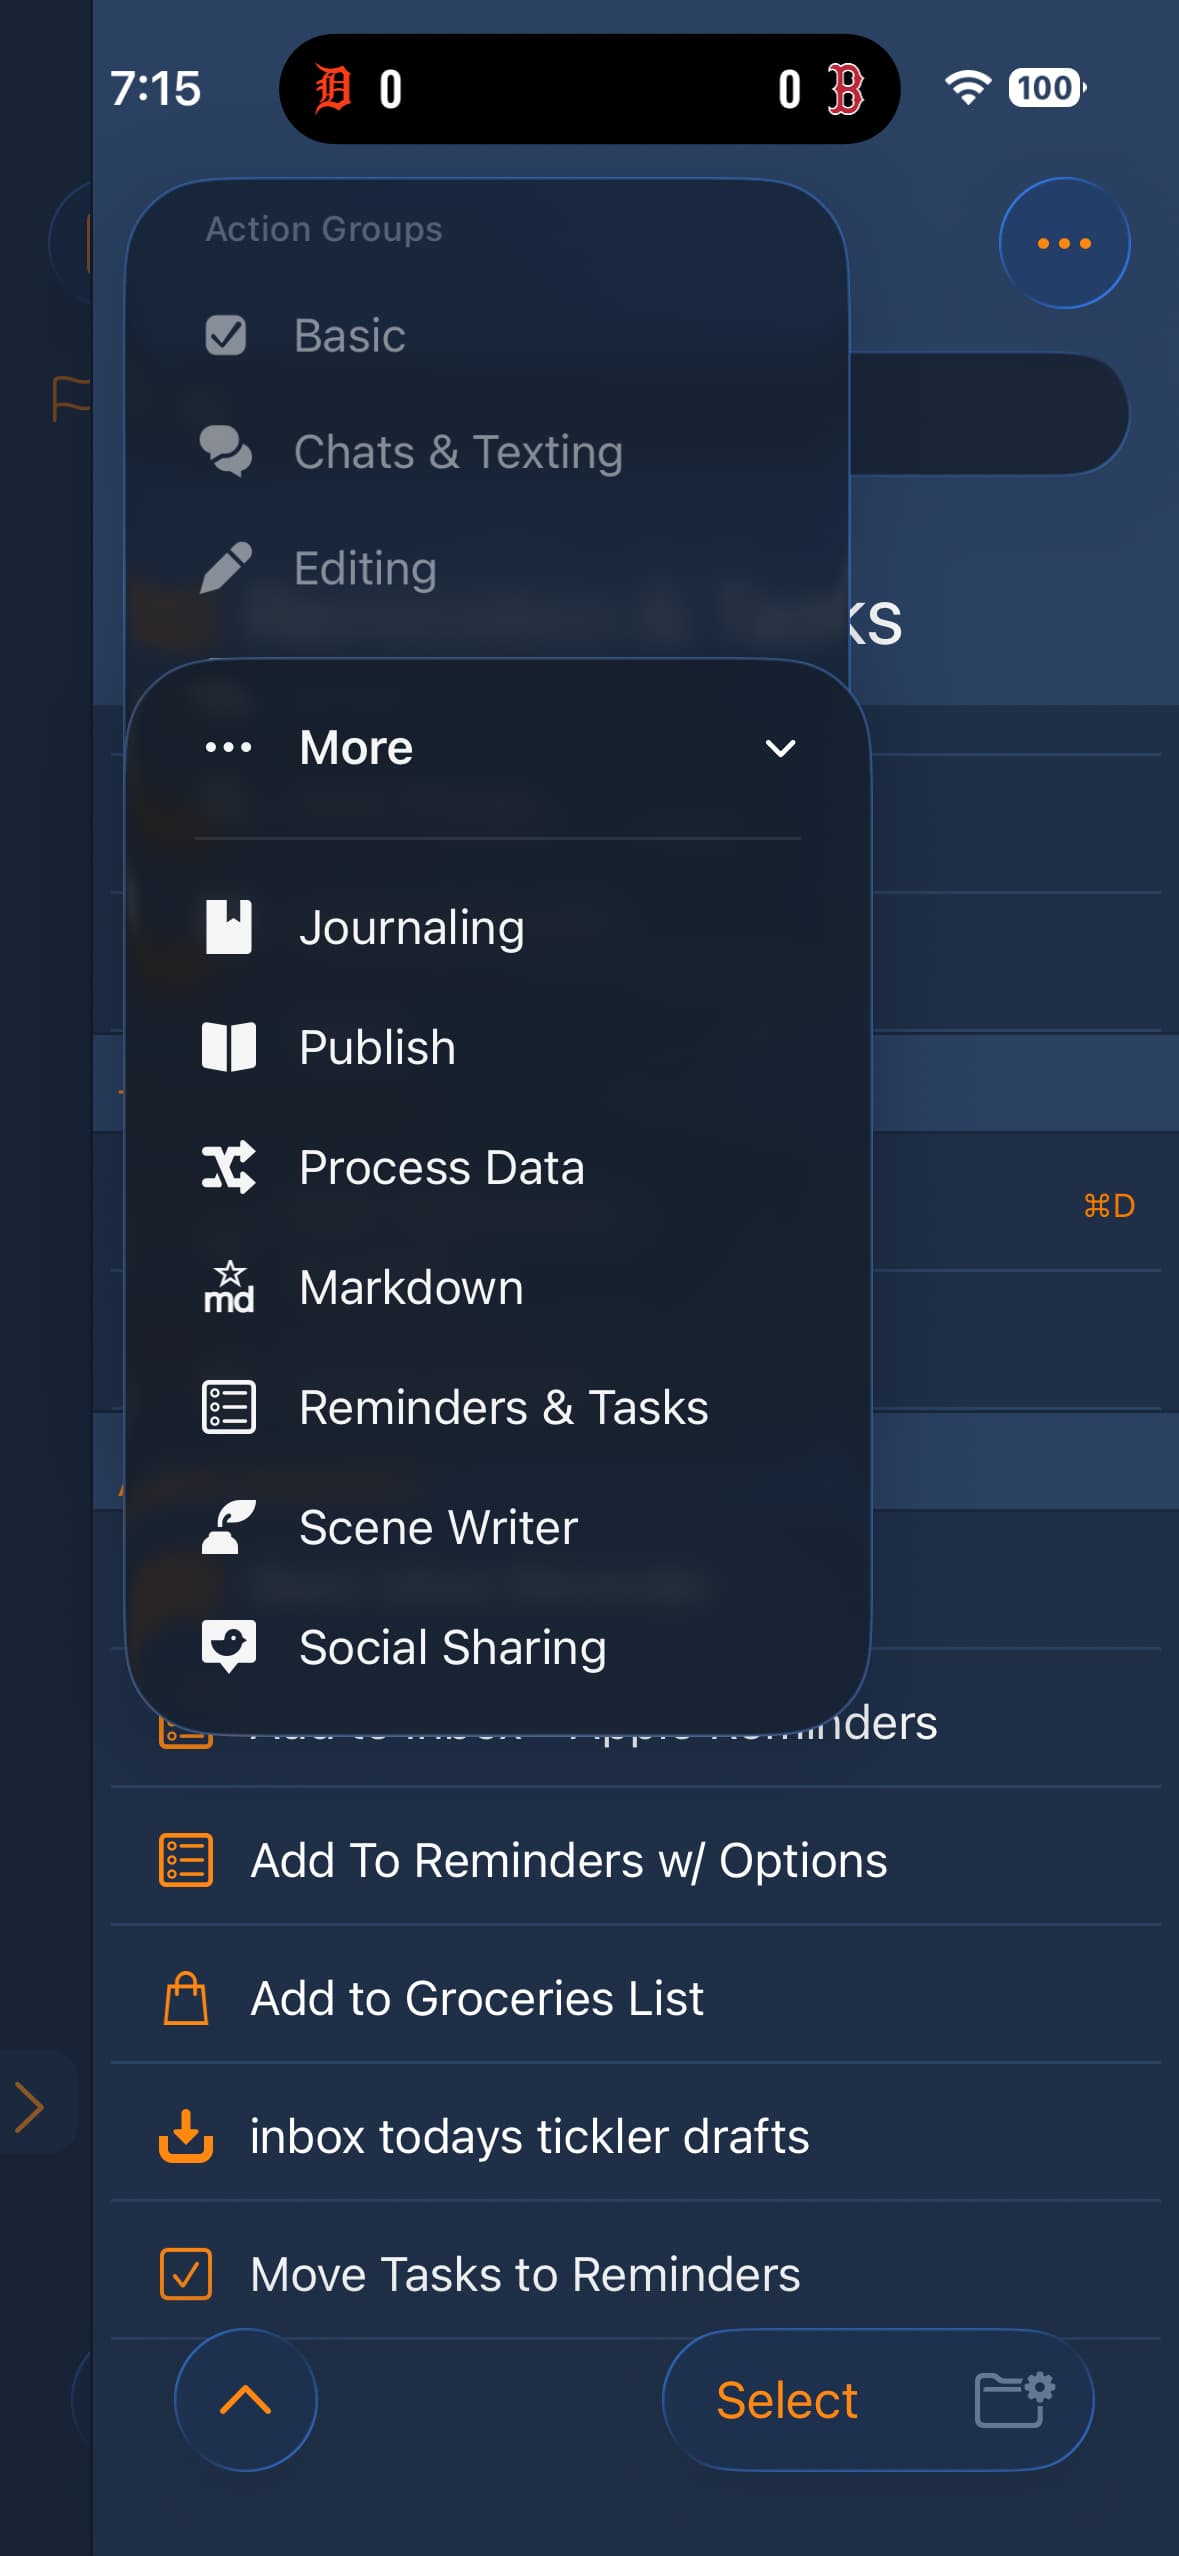Collapse the More menu chevron
1179x2556 pixels.
point(780,748)
